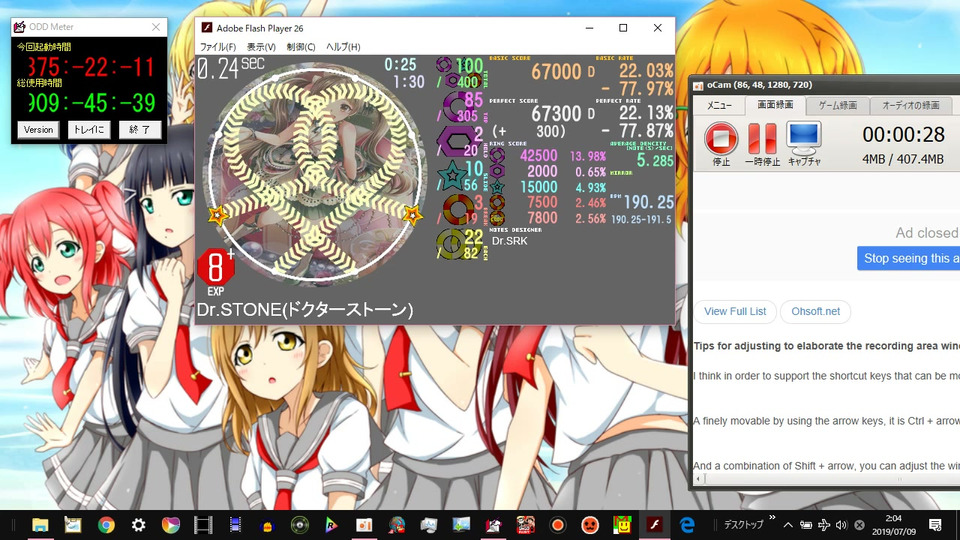Click the song title Dr.STONE(ドクターストーン)

click(x=304, y=310)
